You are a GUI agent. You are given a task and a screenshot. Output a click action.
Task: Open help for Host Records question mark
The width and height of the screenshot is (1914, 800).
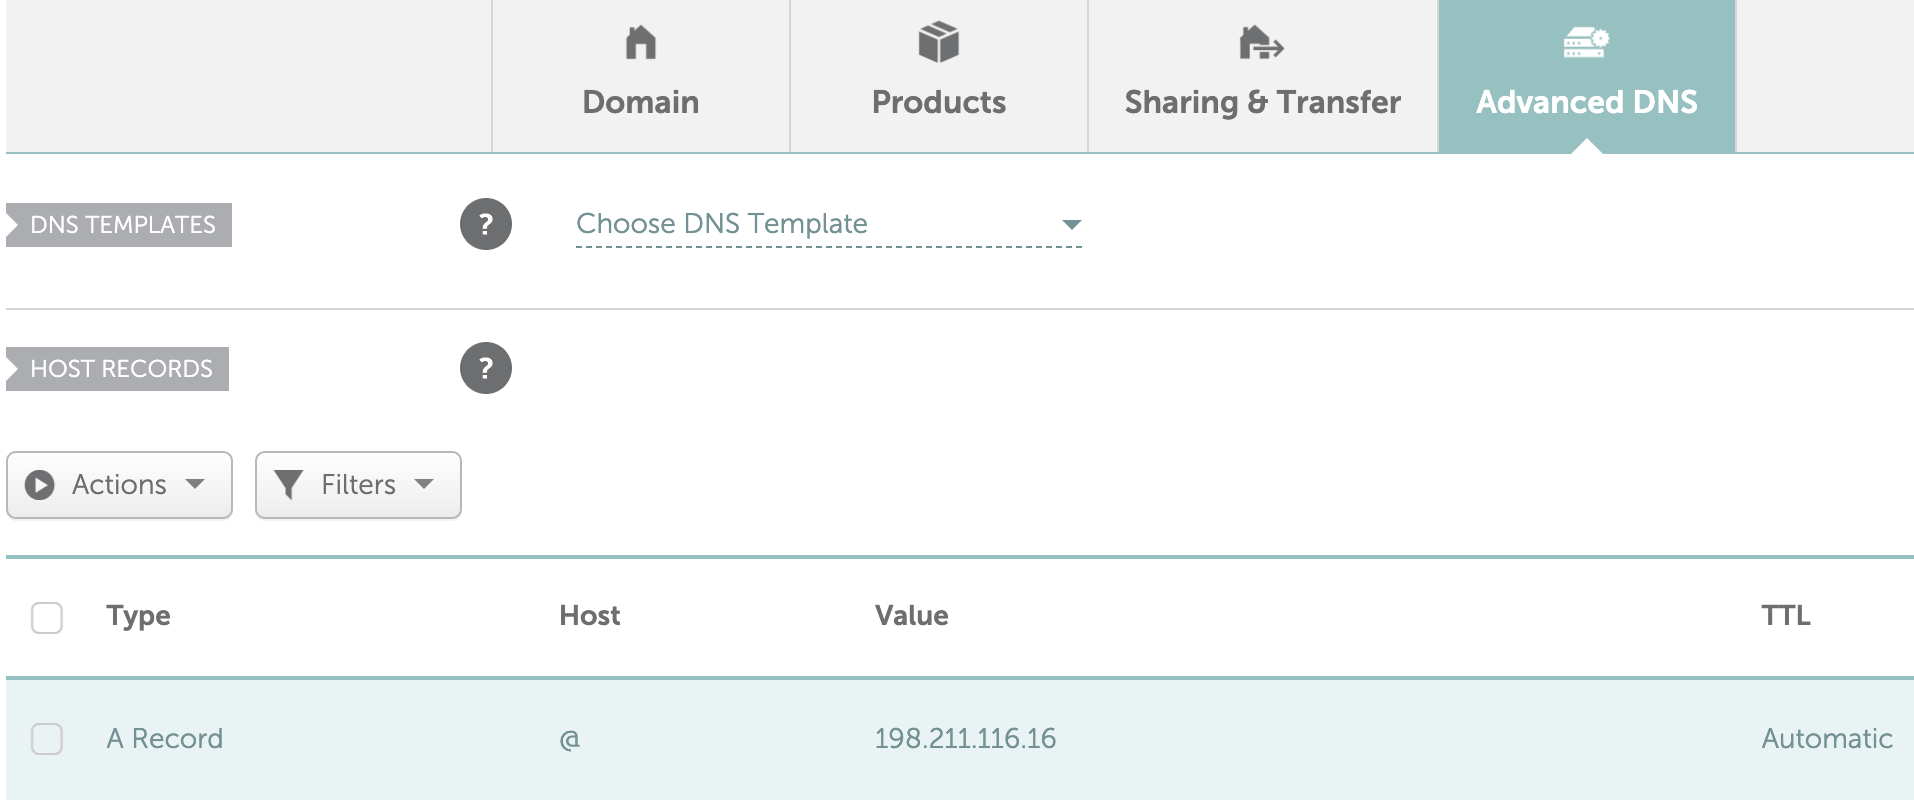pyautogui.click(x=486, y=368)
